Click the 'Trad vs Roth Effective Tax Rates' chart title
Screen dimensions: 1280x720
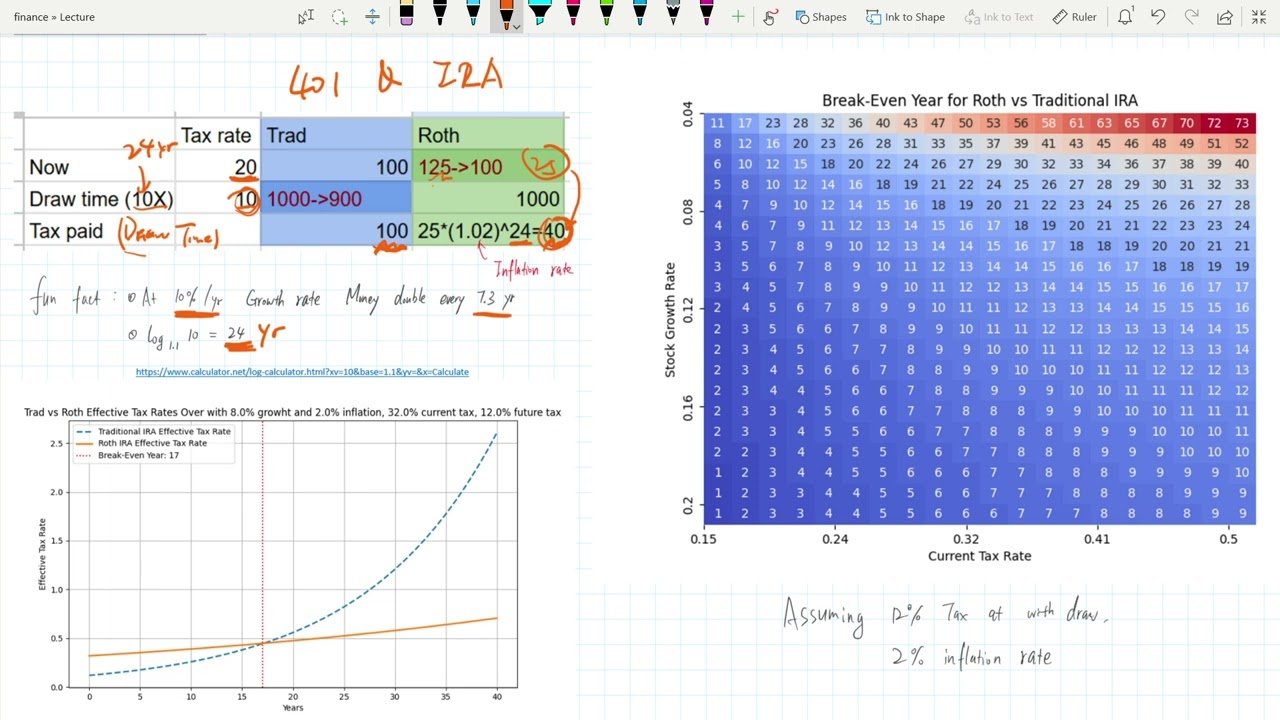[292, 412]
